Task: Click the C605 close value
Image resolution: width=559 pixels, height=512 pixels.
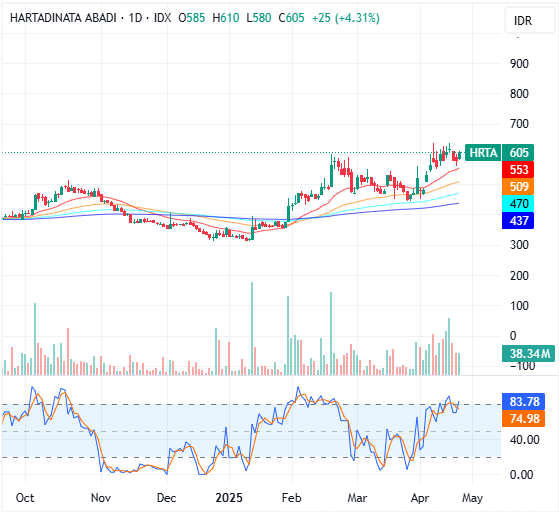Action: coord(291,18)
